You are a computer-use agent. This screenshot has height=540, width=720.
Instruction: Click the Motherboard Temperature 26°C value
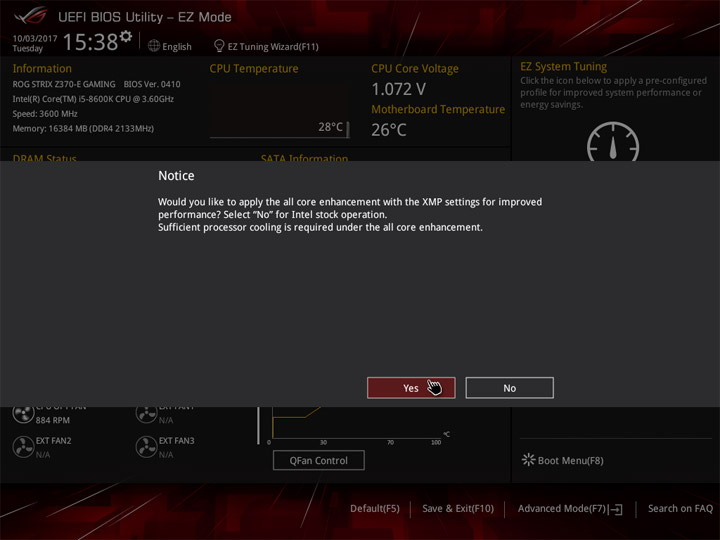(x=389, y=130)
